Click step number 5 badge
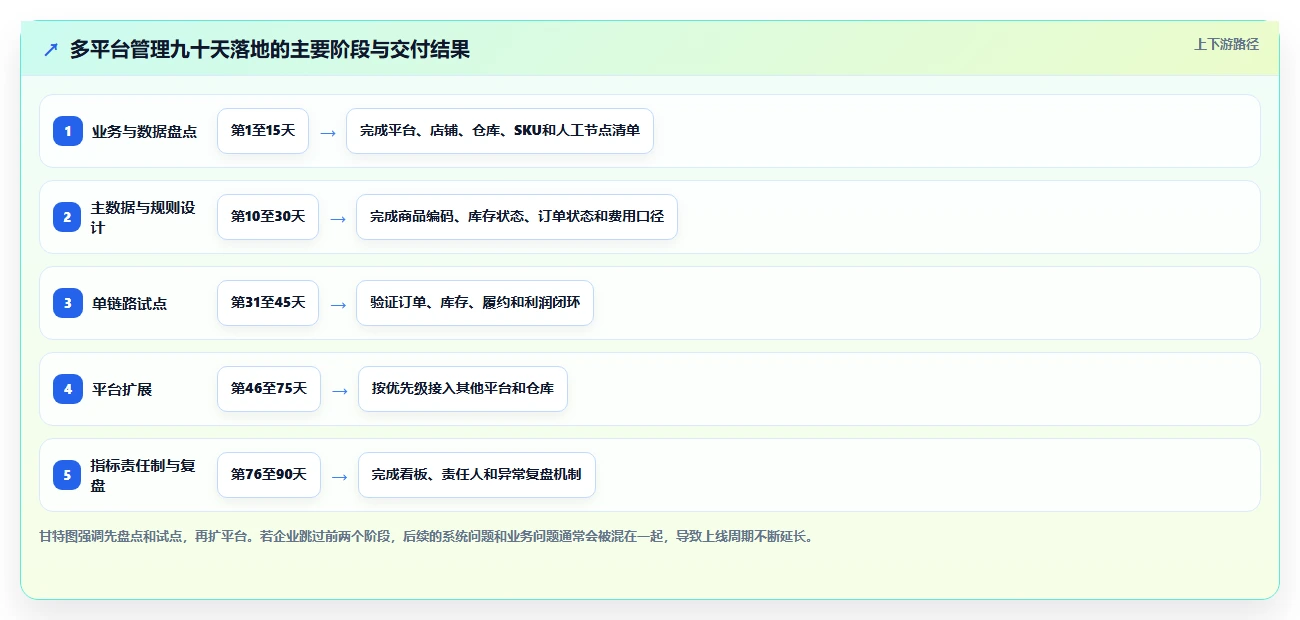This screenshot has height=620, width=1300. coord(68,475)
